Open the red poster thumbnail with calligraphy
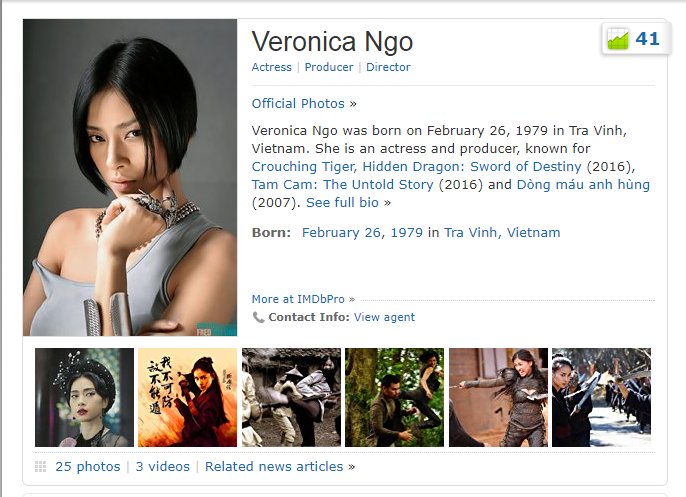The image size is (686, 497). (x=187, y=397)
